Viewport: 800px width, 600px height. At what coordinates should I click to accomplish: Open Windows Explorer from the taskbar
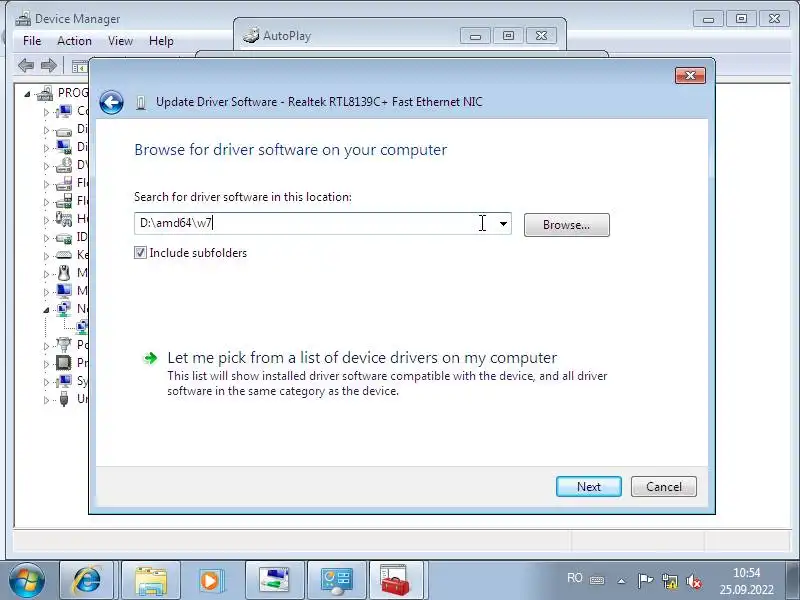coord(151,581)
